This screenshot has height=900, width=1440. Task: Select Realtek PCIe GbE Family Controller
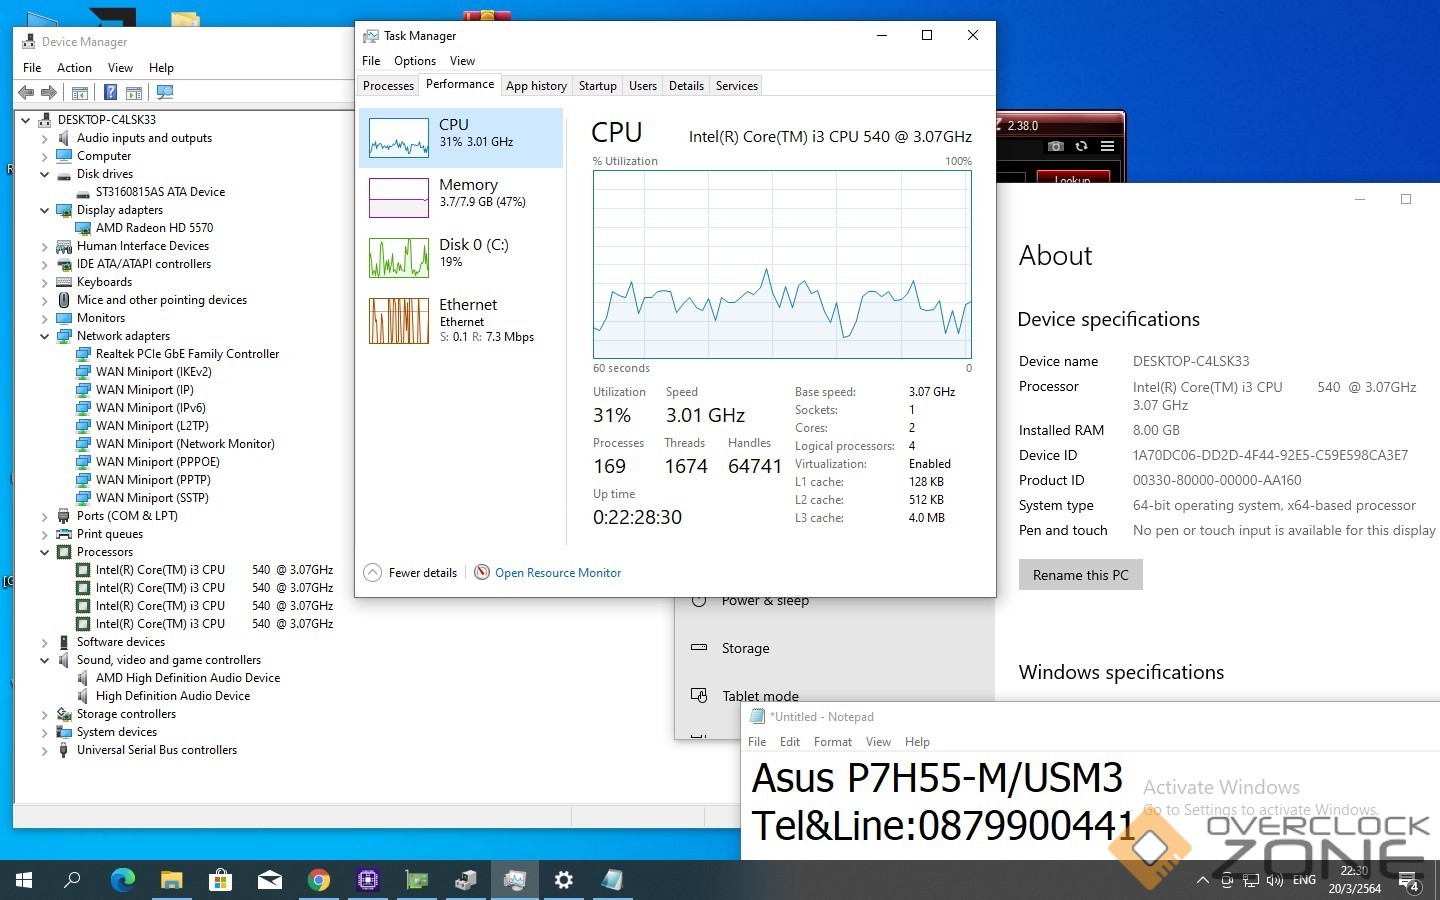pyautogui.click(x=187, y=354)
